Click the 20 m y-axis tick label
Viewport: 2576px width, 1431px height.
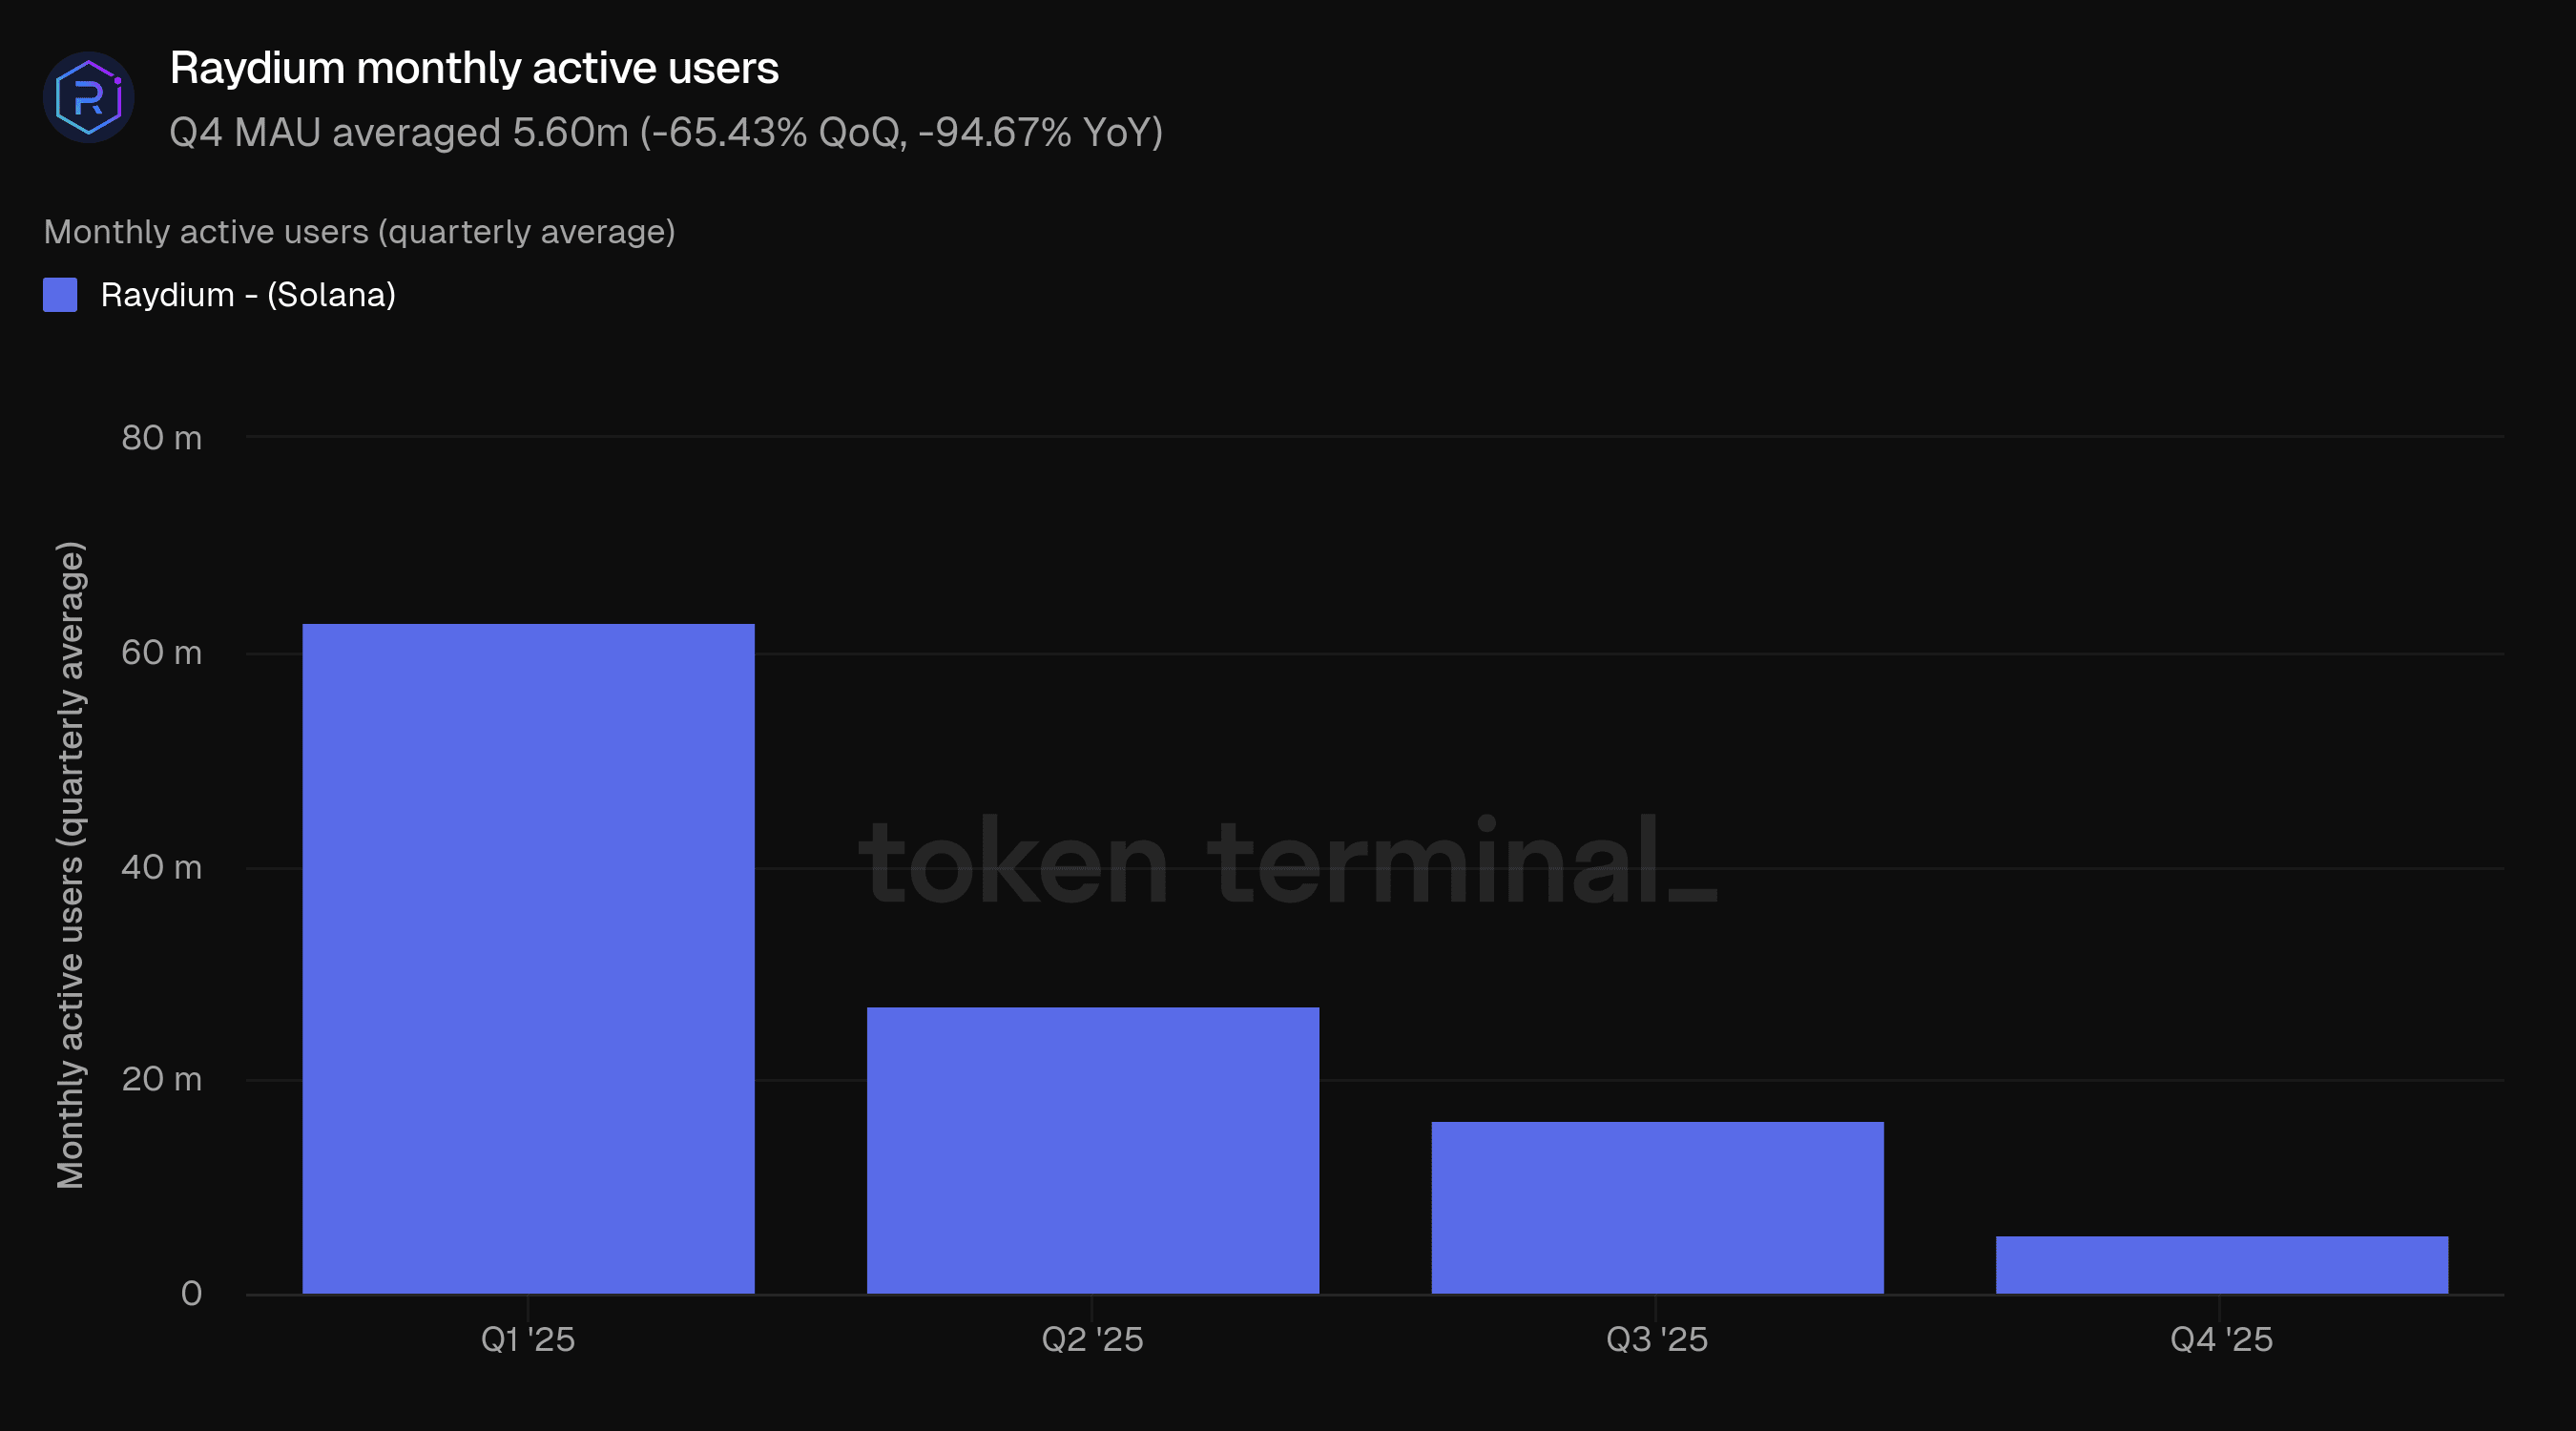[x=161, y=1079]
